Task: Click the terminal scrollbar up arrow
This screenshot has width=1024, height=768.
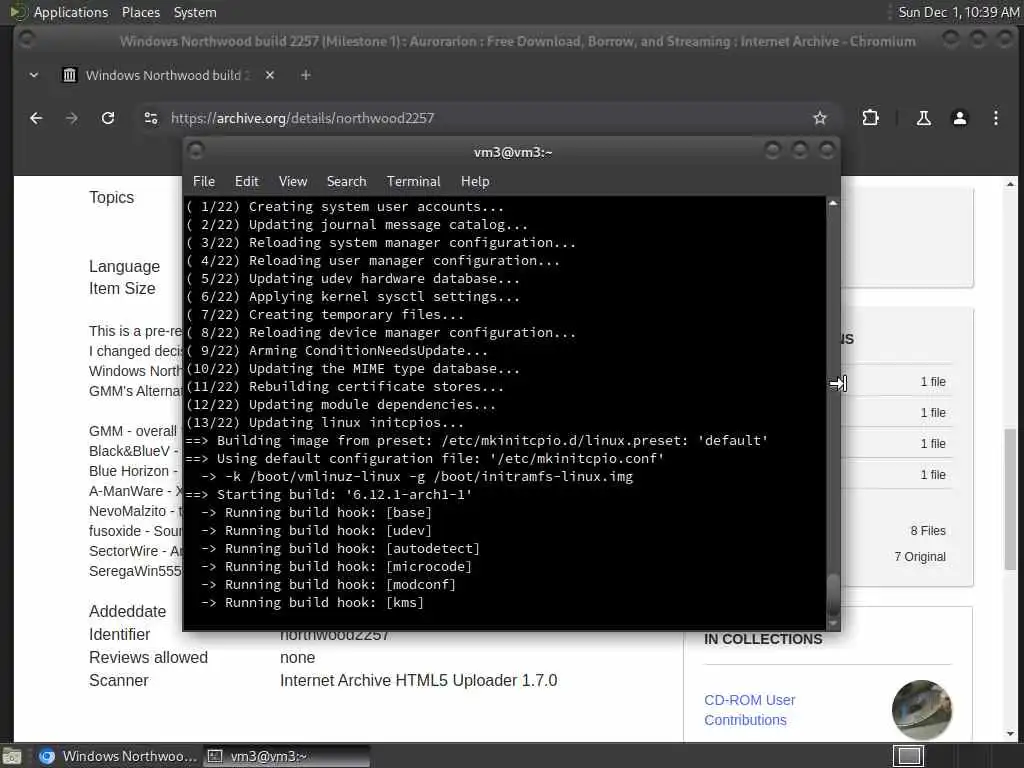Action: click(833, 204)
